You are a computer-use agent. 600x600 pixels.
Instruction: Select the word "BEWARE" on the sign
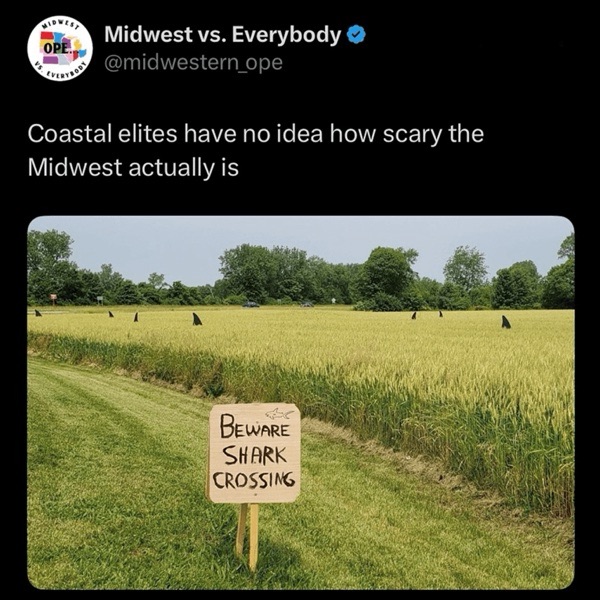click(x=255, y=428)
